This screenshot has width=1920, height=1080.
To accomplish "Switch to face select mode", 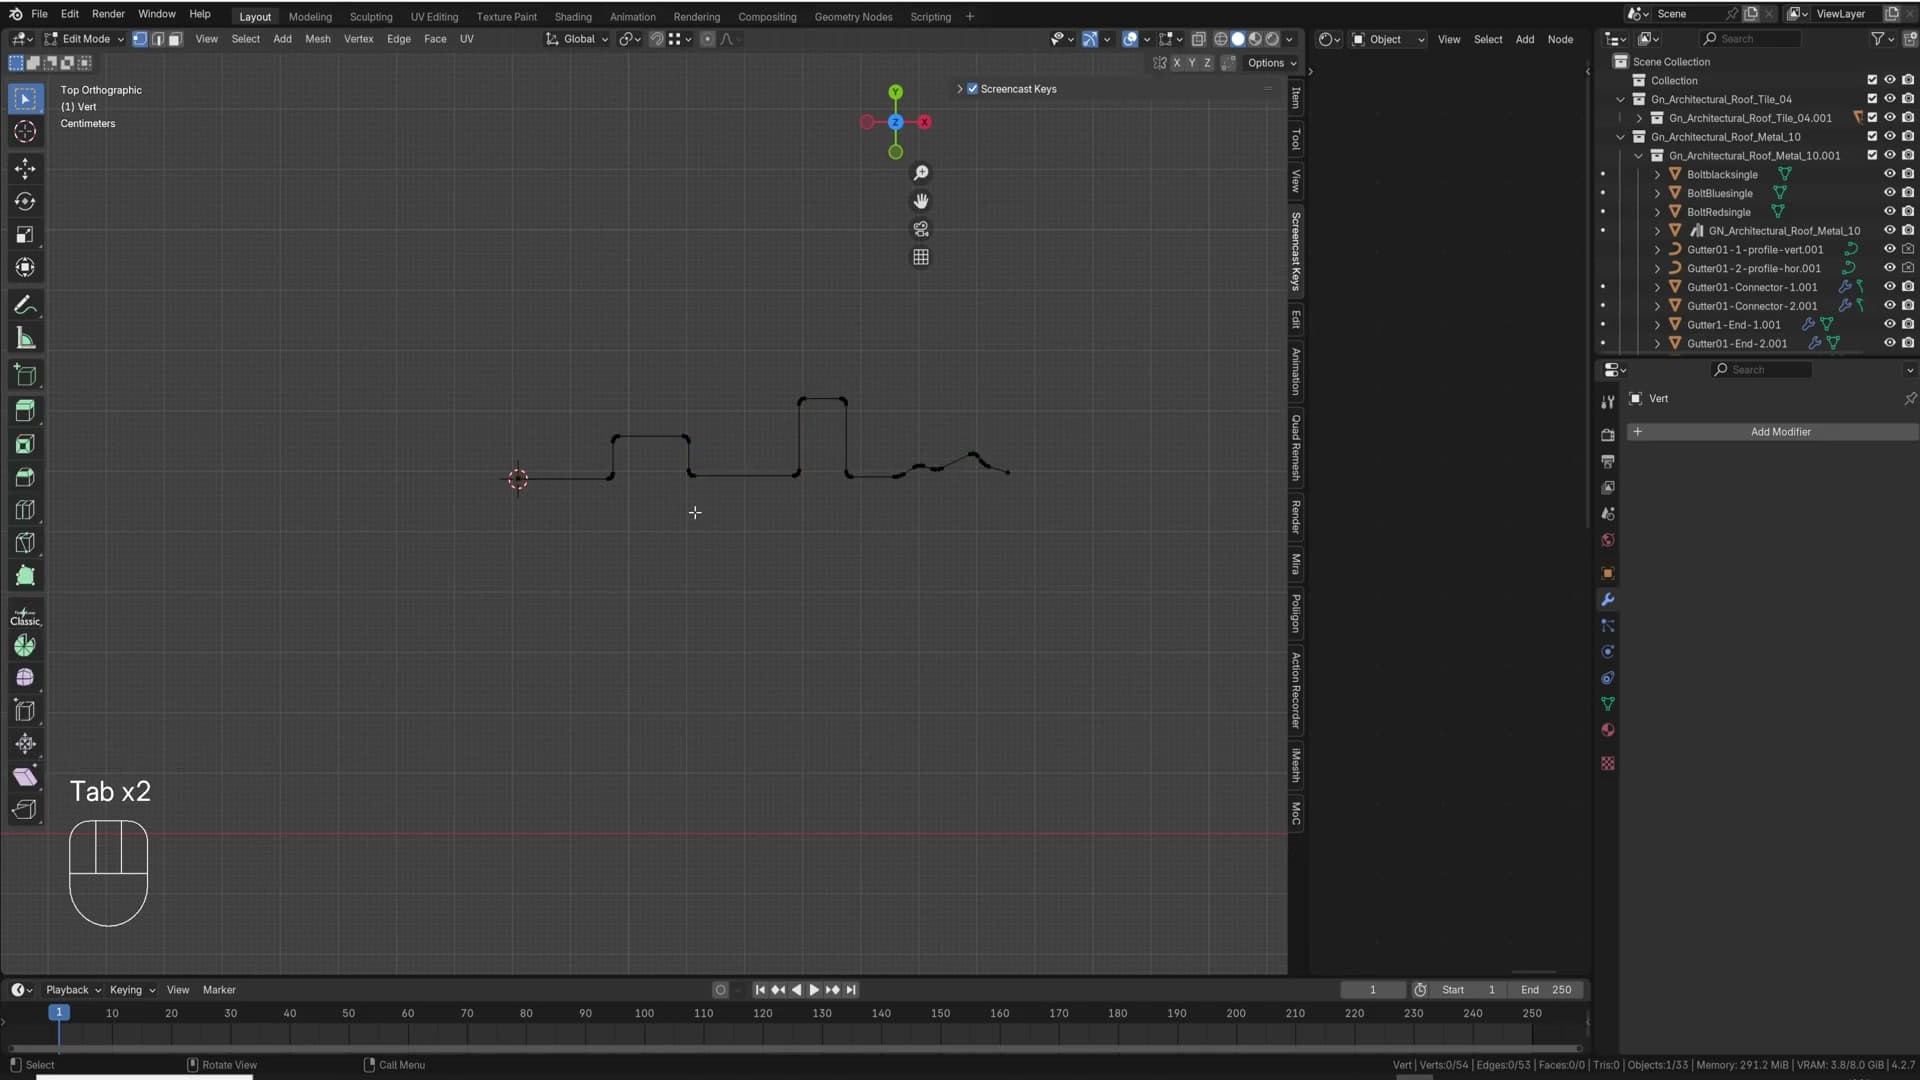I will pyautogui.click(x=175, y=39).
